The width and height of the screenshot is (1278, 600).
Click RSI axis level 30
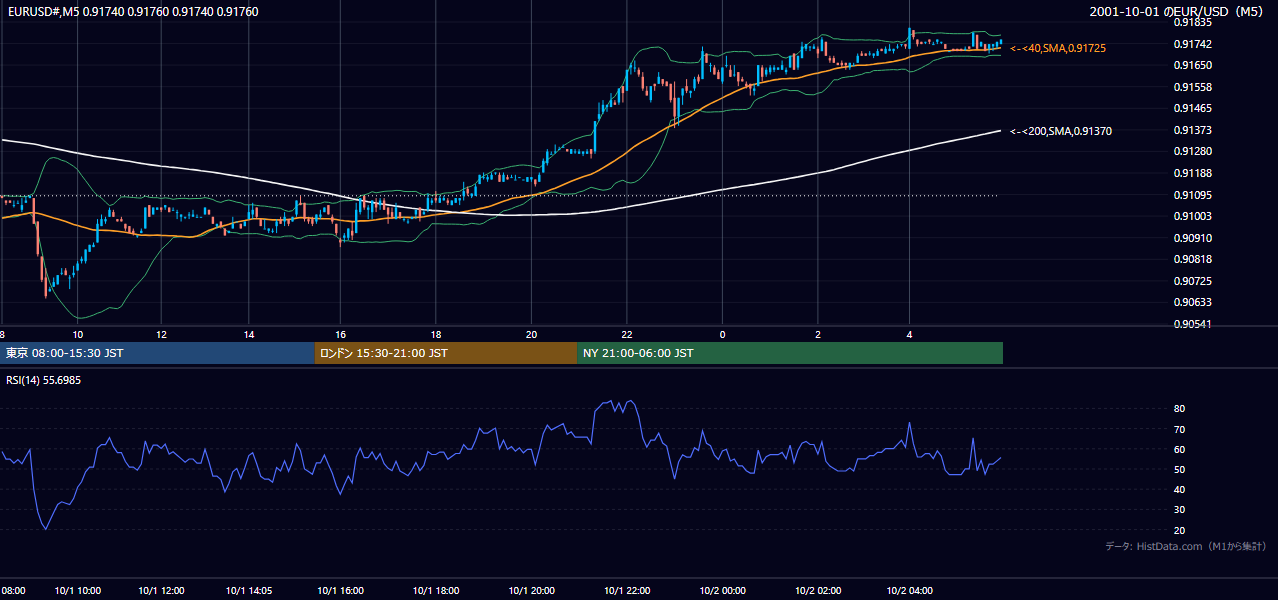pos(1179,509)
